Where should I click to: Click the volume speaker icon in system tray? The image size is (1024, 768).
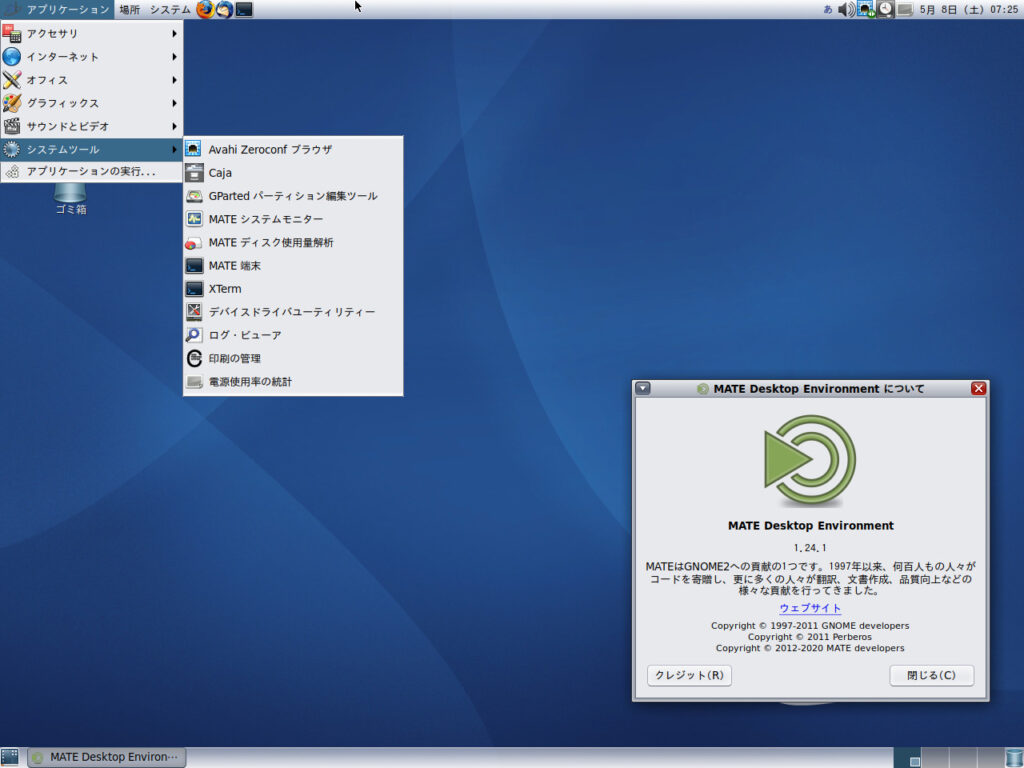845,8
